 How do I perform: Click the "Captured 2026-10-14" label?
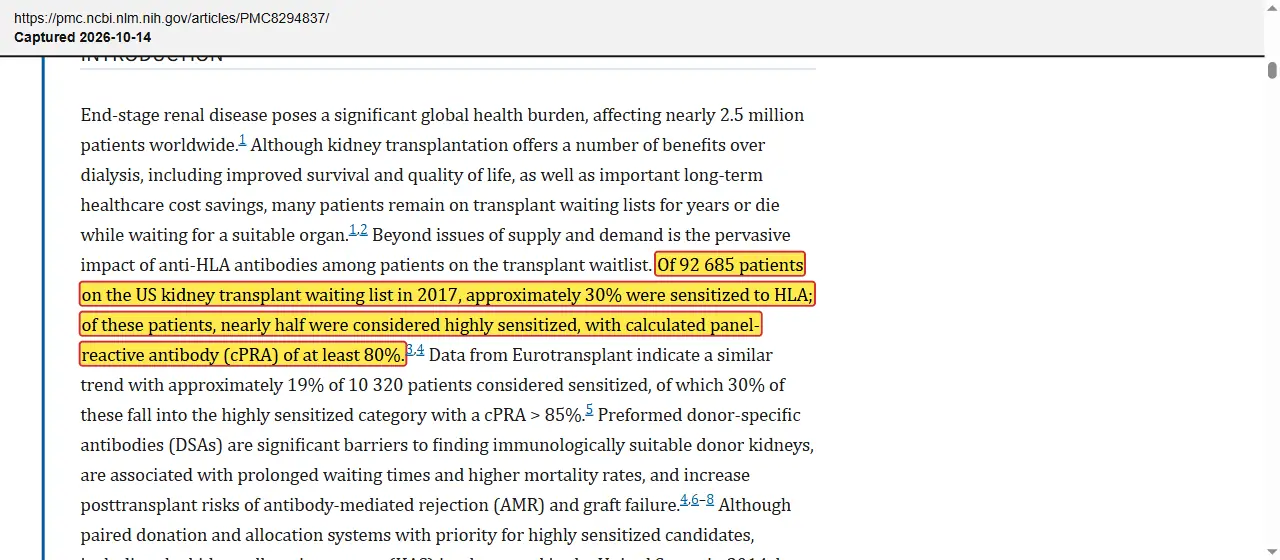click(x=83, y=37)
